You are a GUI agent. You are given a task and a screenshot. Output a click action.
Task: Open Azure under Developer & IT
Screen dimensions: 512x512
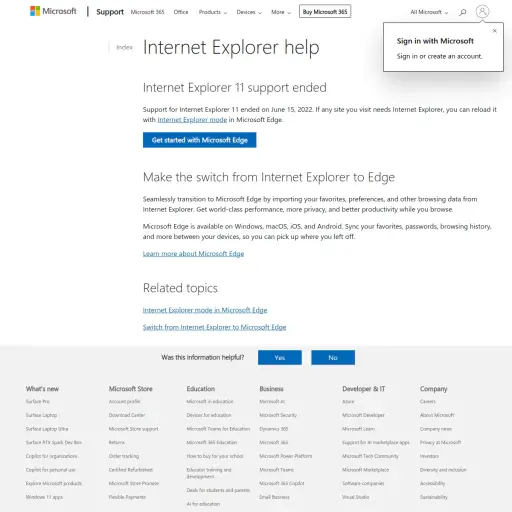coord(348,401)
